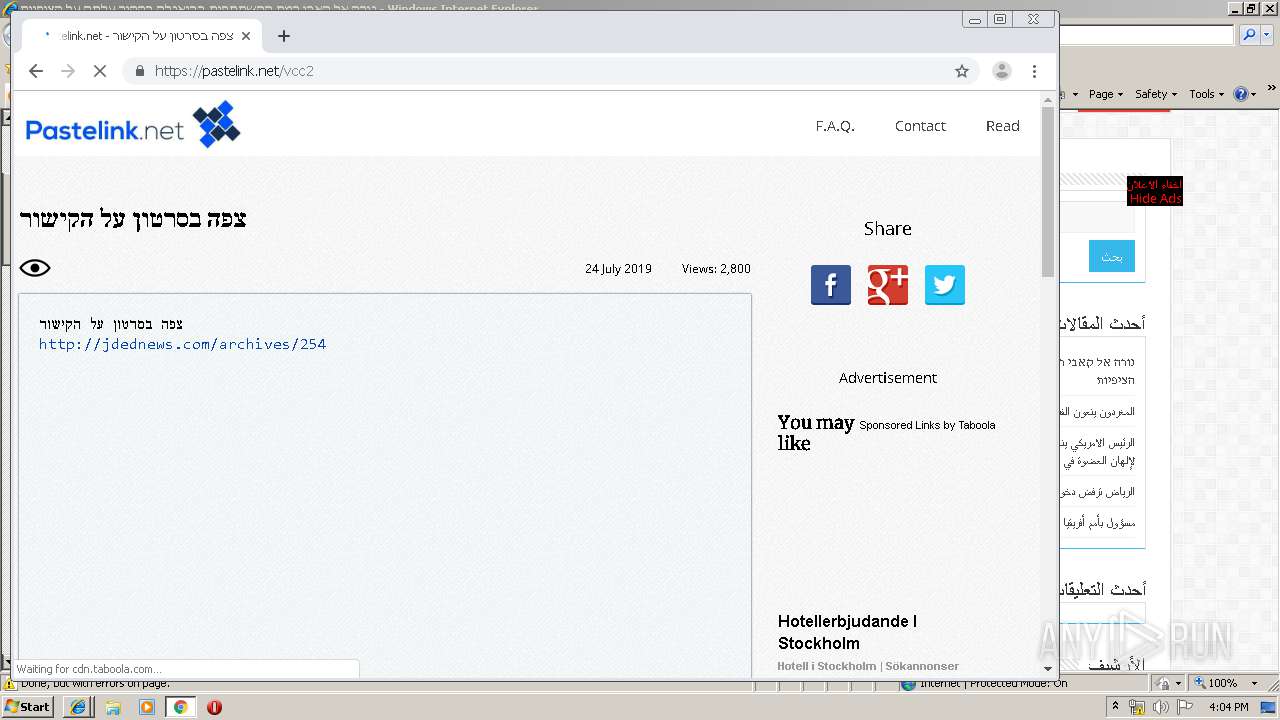This screenshot has height=720, width=1280.
Task: Select the pastelink.net tab
Action: pyautogui.click(x=140, y=36)
